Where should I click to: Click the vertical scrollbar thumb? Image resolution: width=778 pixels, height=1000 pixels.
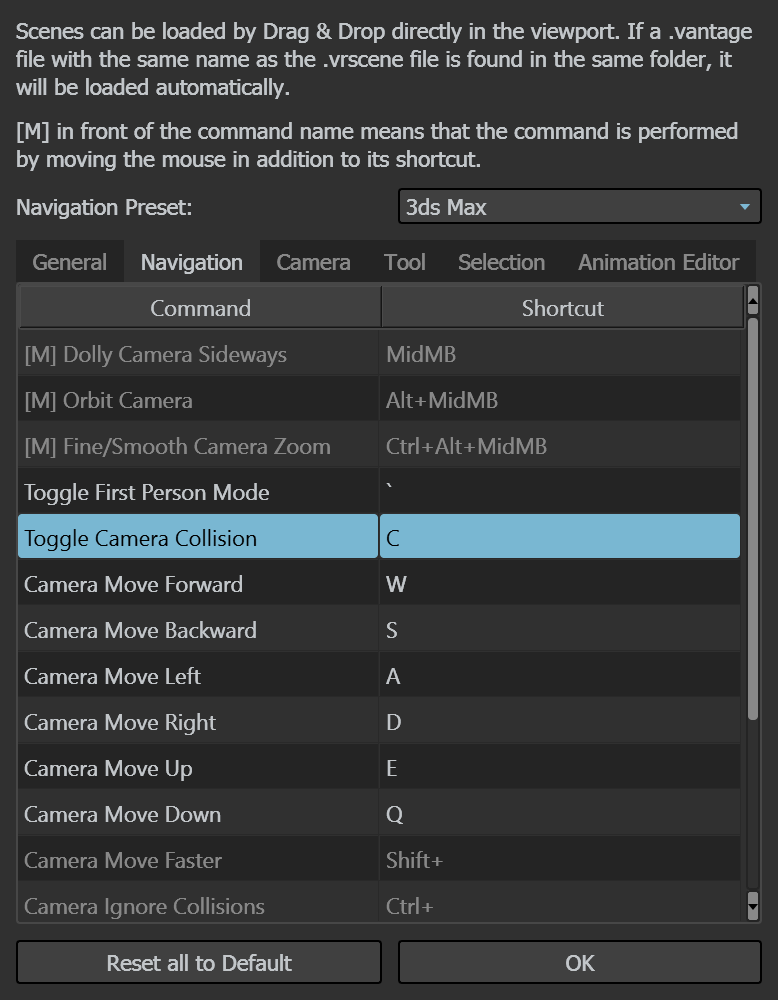(x=752, y=518)
